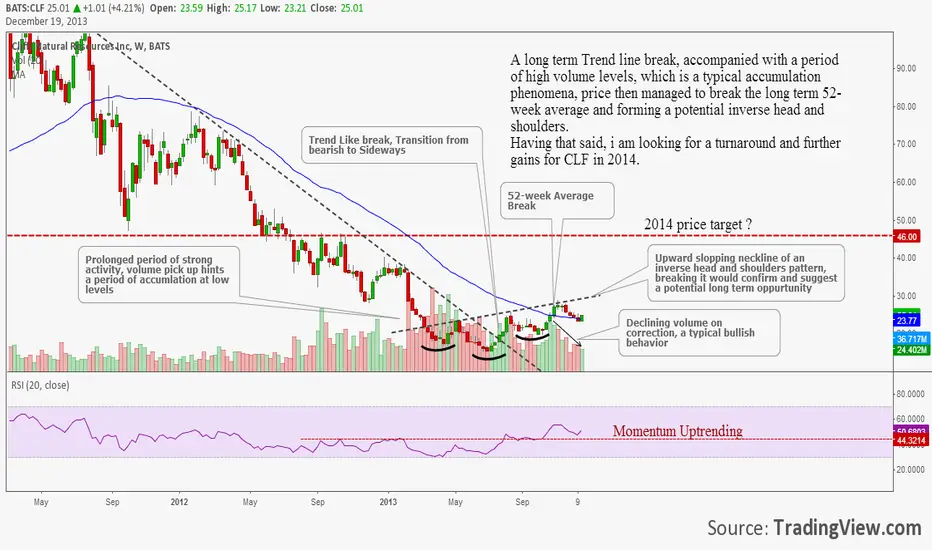Click the 50.00 price axis label
The height and width of the screenshot is (550, 932).
pyautogui.click(x=906, y=220)
